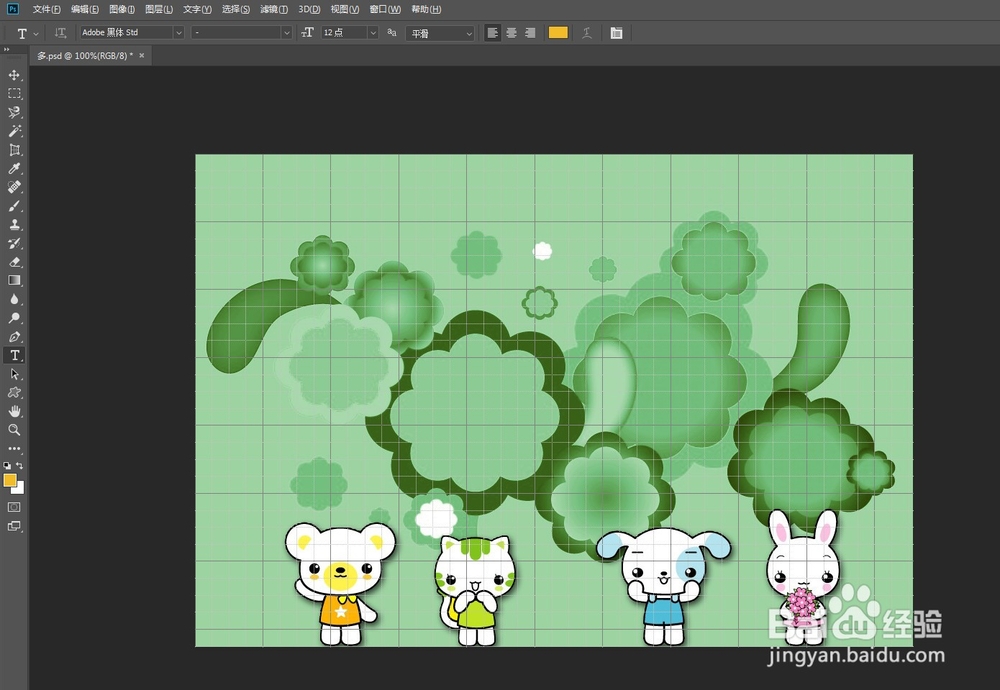Open the 图像(I) menu
This screenshot has height=690, width=1000.
coord(122,9)
